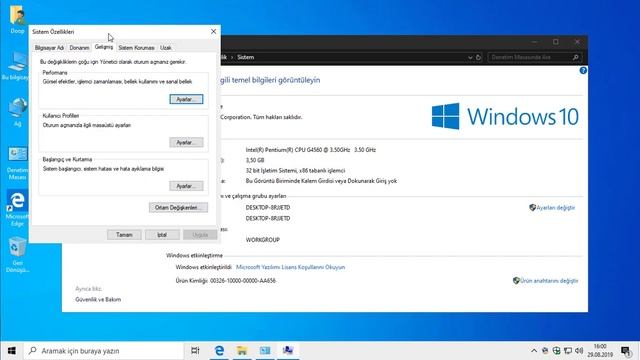Open the notification center icon

coord(626,351)
